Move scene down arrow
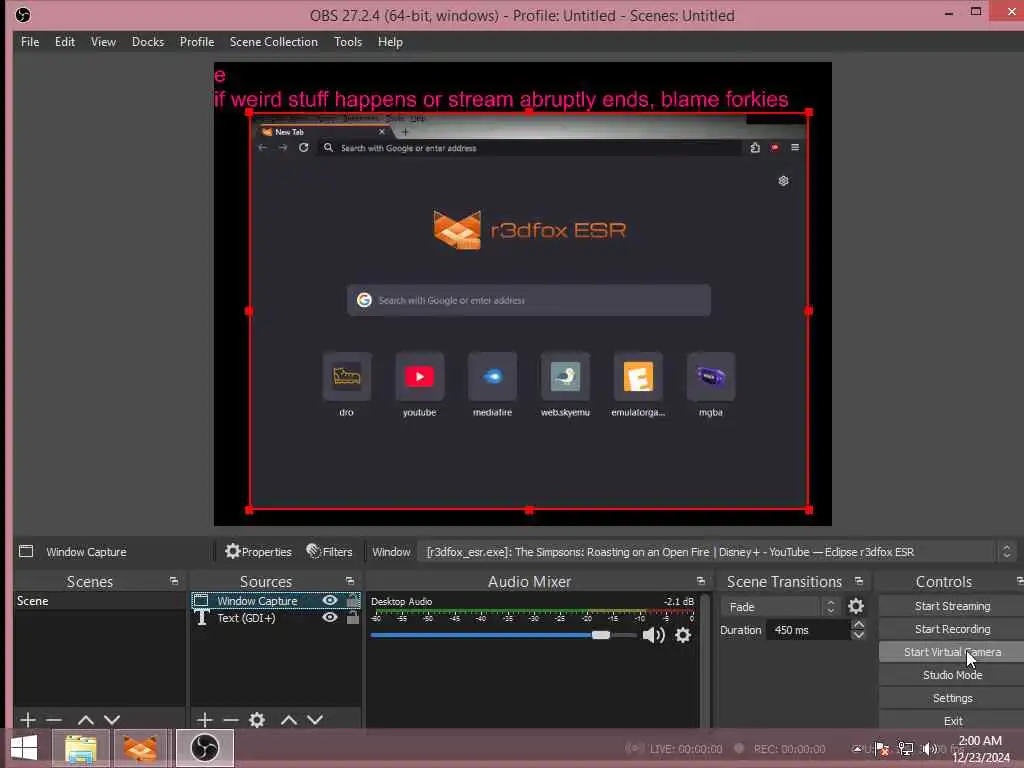This screenshot has width=1024, height=768. tap(112, 720)
